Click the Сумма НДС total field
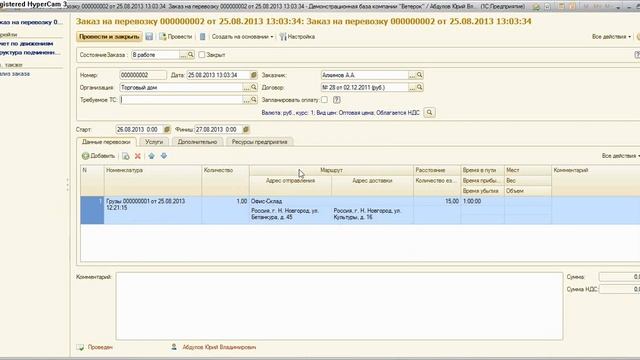The height and width of the screenshot is (360, 640). pos(619,289)
